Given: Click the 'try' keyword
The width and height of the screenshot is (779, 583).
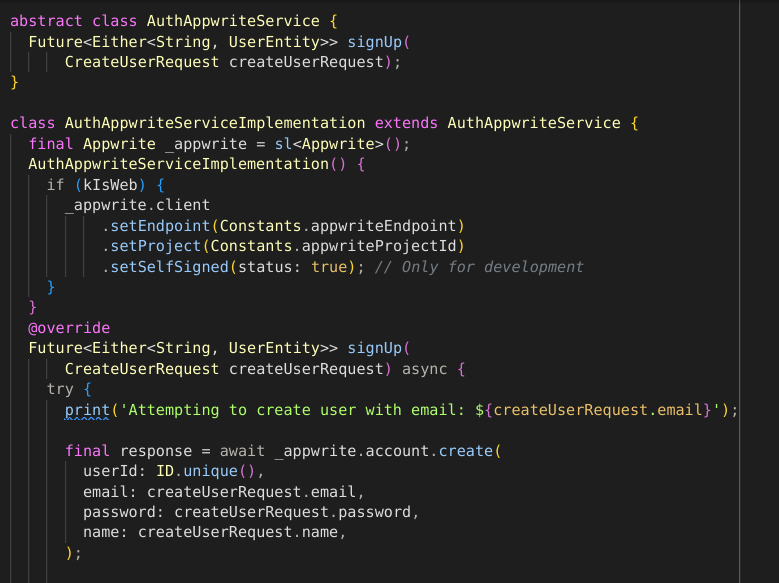Looking at the screenshot, I should point(60,389).
